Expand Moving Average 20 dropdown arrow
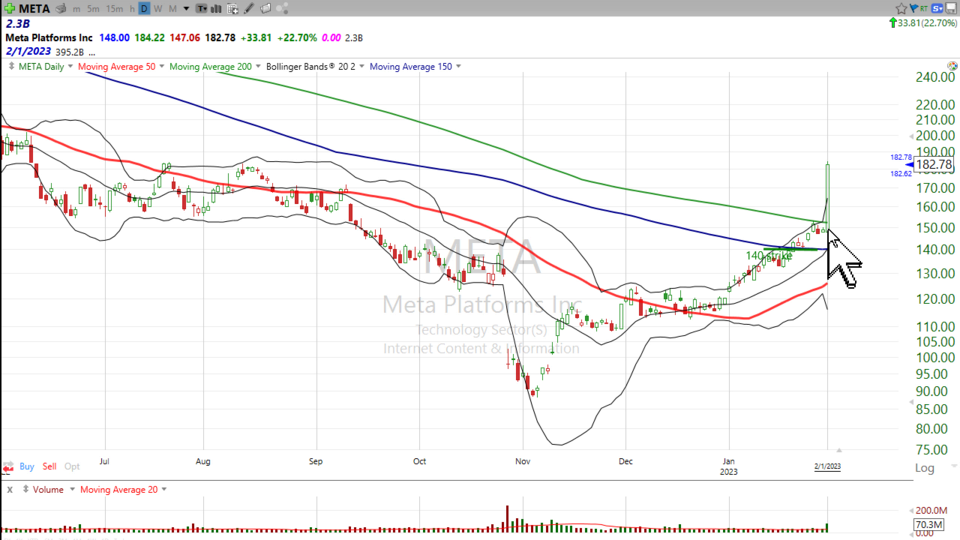This screenshot has width=960, height=540. 163,489
